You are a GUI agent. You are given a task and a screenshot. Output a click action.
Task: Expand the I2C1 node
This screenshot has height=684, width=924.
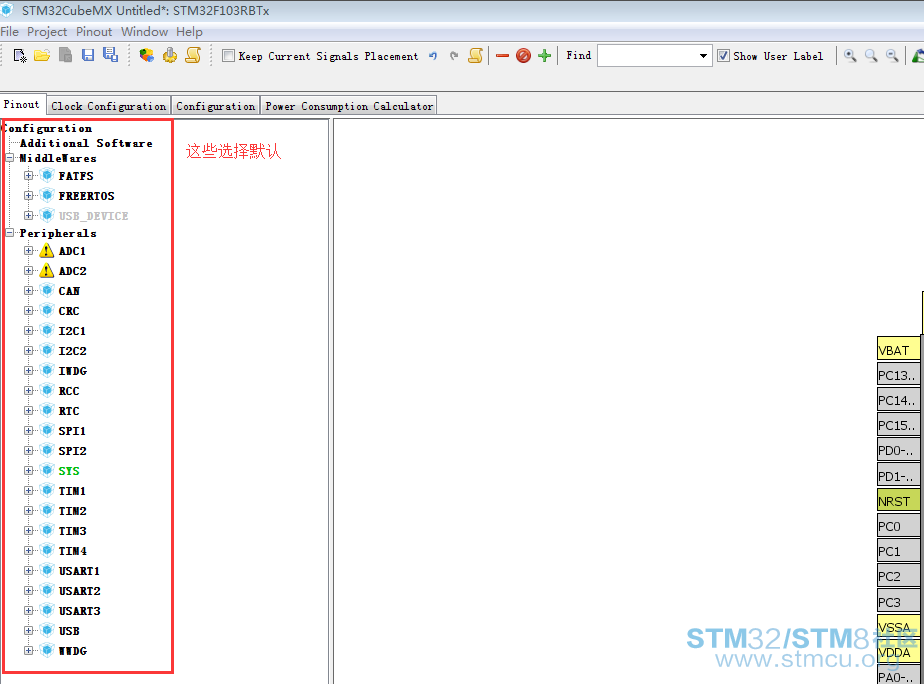tap(28, 331)
